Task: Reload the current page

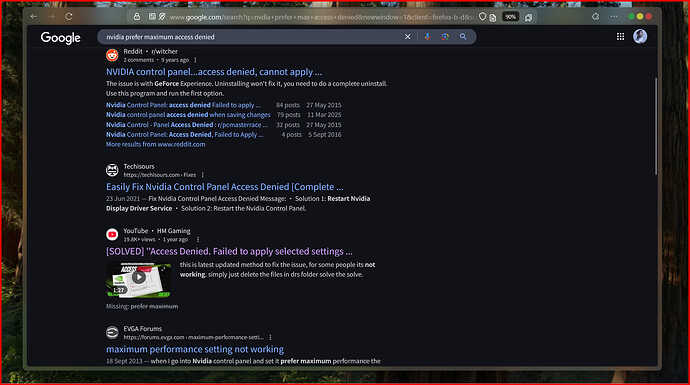Action: pos(69,17)
